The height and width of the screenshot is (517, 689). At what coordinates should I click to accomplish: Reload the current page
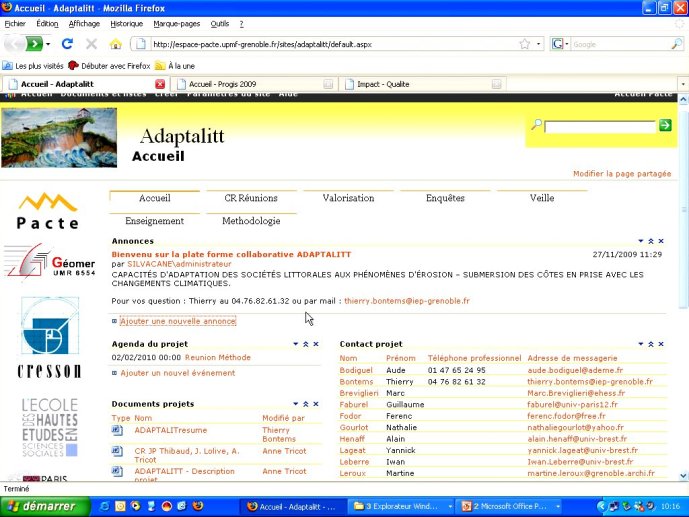(67, 44)
